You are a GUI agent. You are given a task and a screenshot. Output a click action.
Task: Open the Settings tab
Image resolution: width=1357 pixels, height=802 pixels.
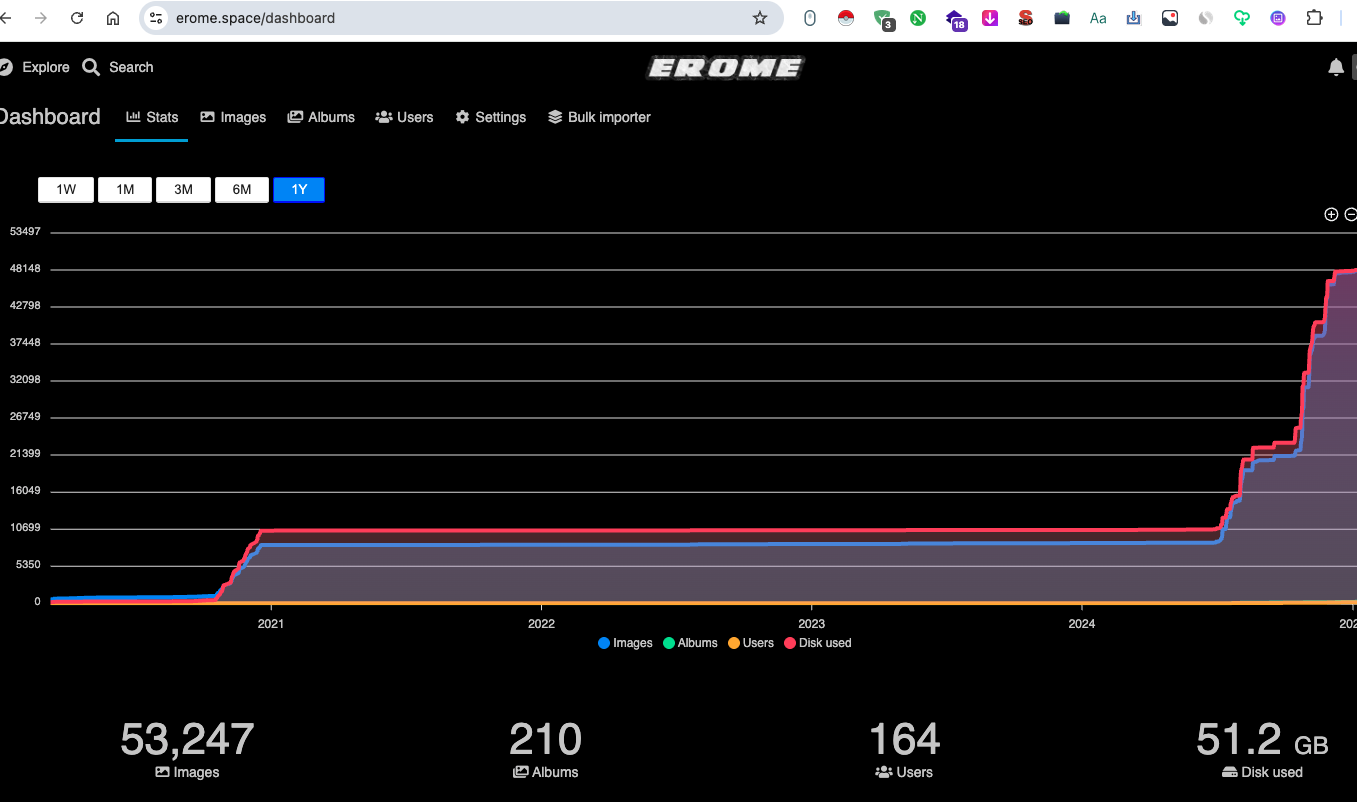(x=490, y=117)
